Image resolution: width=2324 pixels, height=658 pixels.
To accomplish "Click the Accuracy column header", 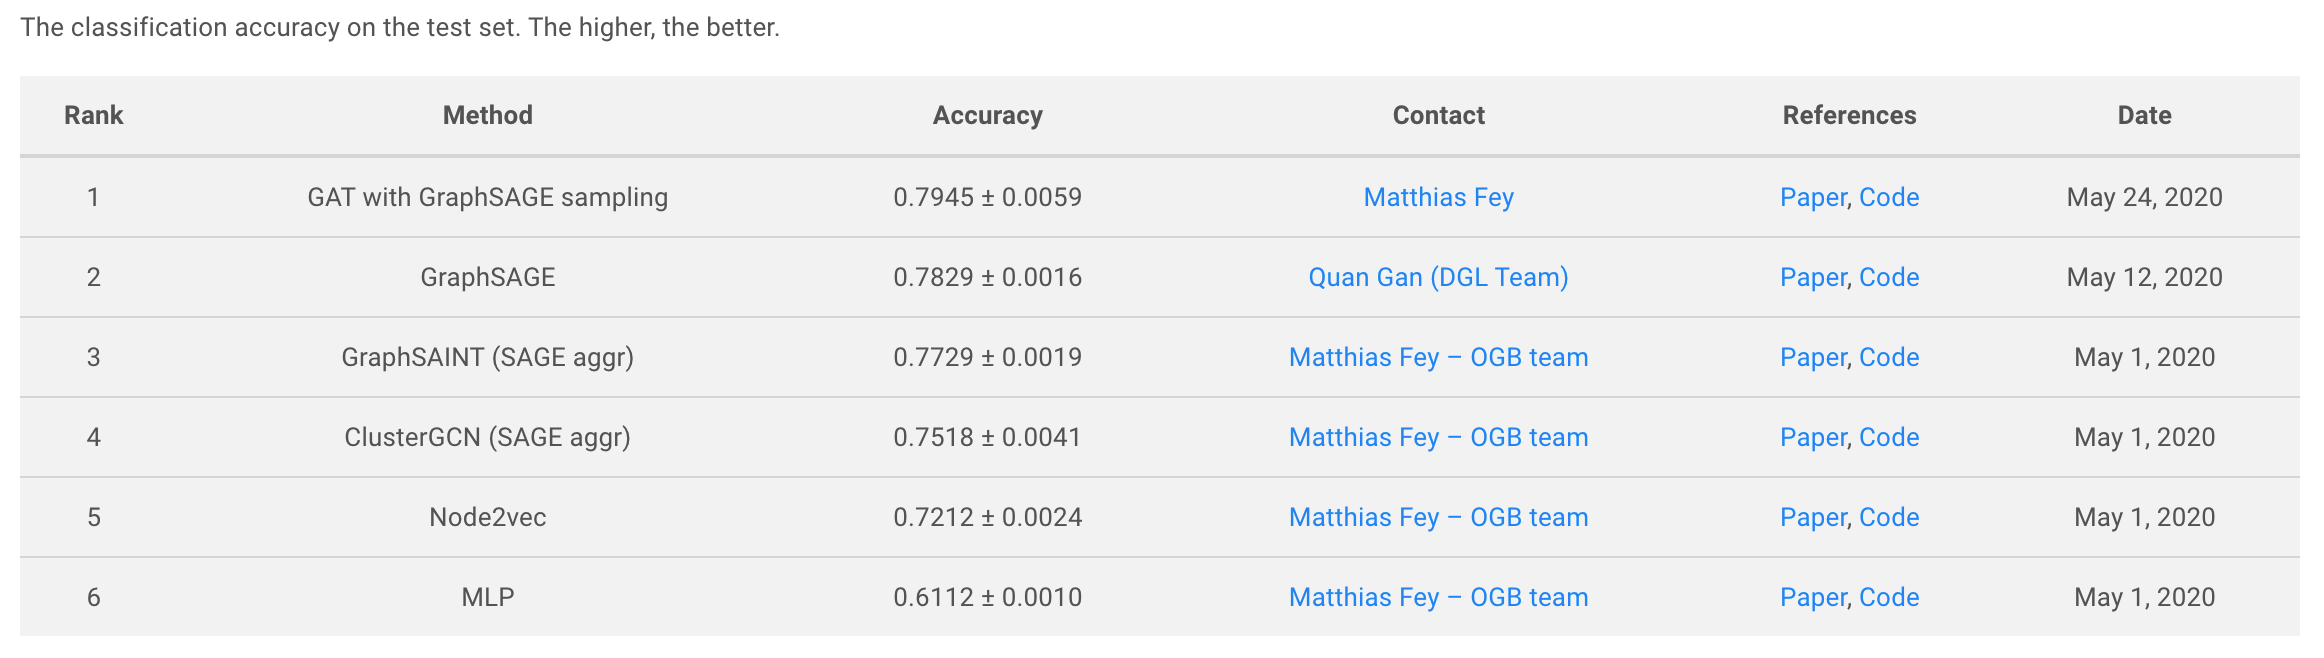I will pos(987,115).
